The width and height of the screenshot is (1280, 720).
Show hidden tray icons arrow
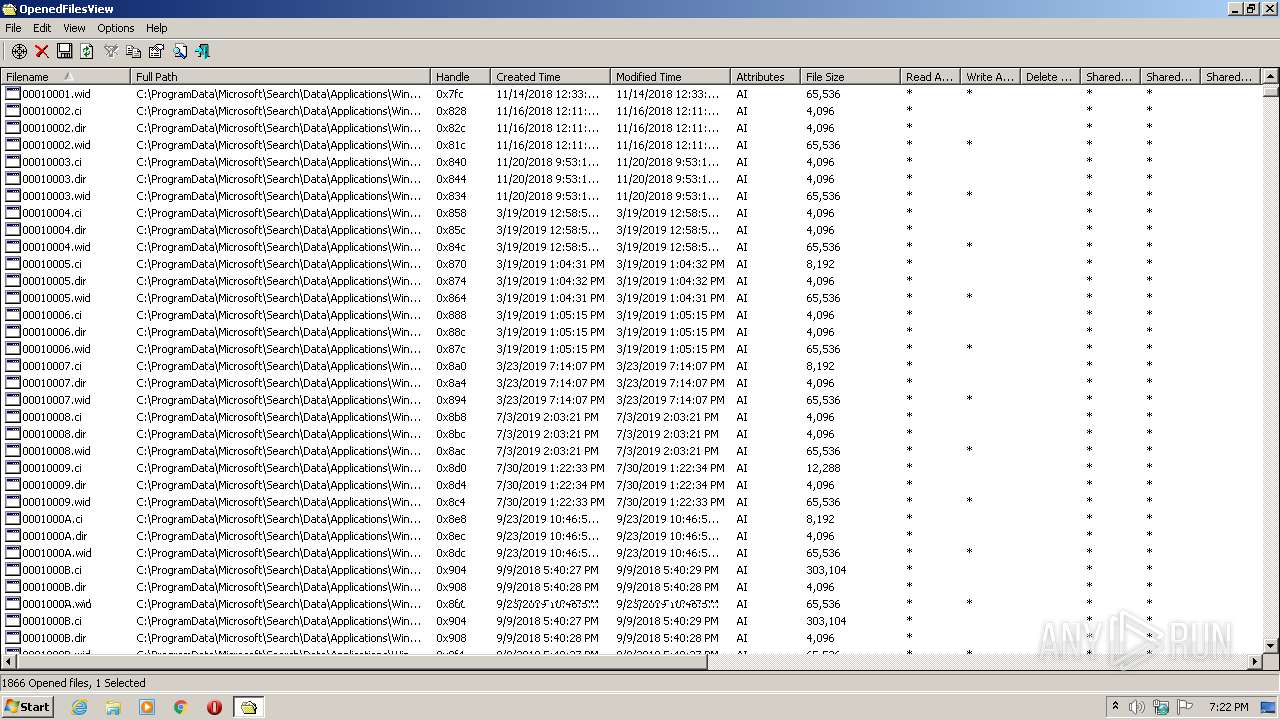point(1115,707)
